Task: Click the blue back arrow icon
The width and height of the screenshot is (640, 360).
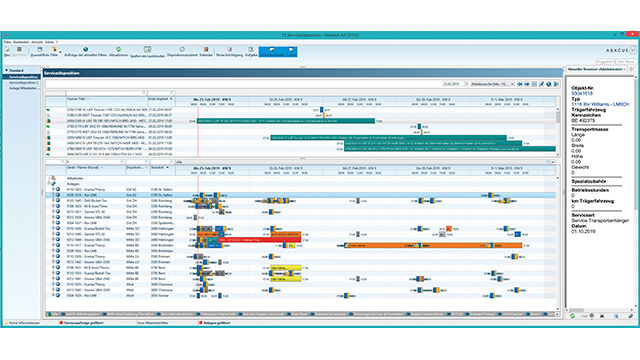Action: 520,84
